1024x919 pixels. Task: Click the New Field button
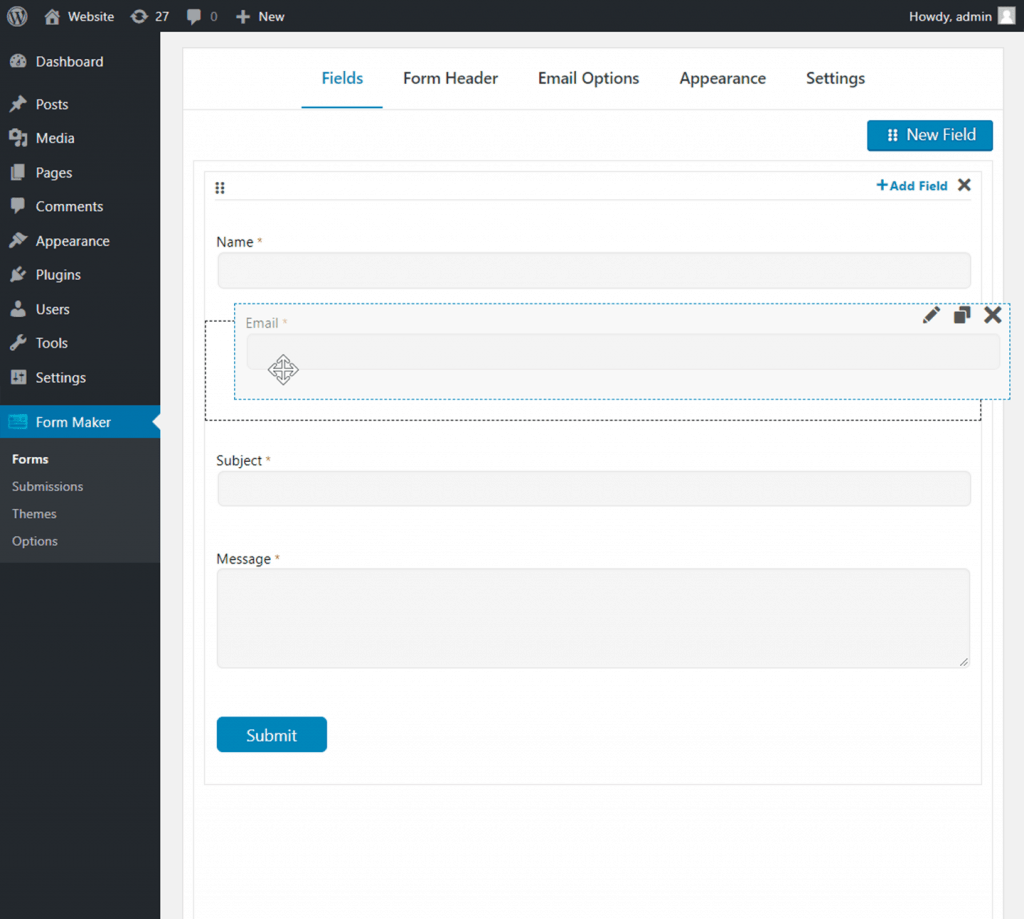[x=929, y=135]
